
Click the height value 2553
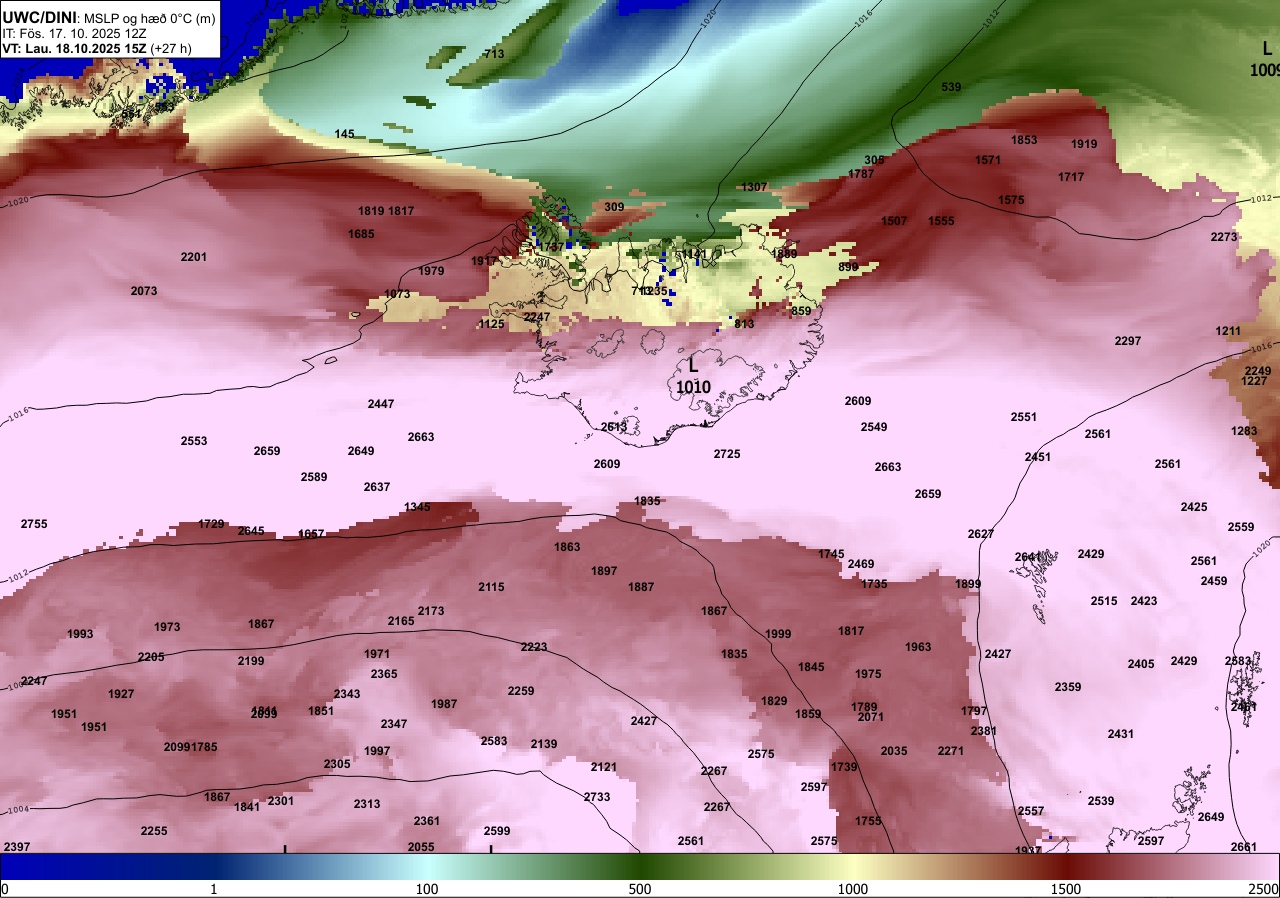pyautogui.click(x=194, y=441)
